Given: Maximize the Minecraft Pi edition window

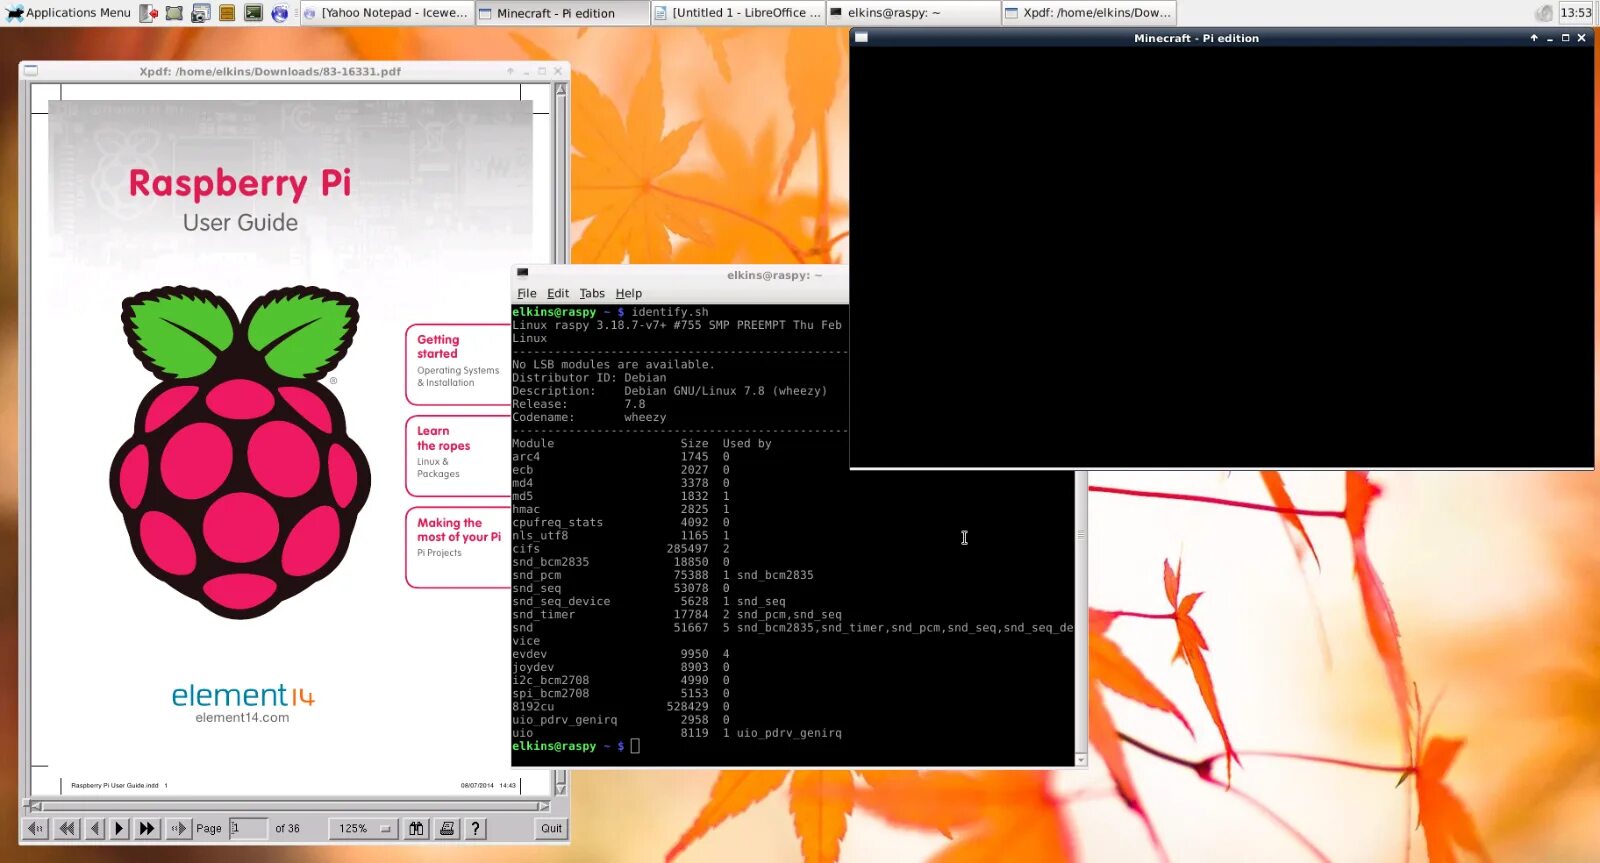Looking at the screenshot, I should (x=1566, y=38).
